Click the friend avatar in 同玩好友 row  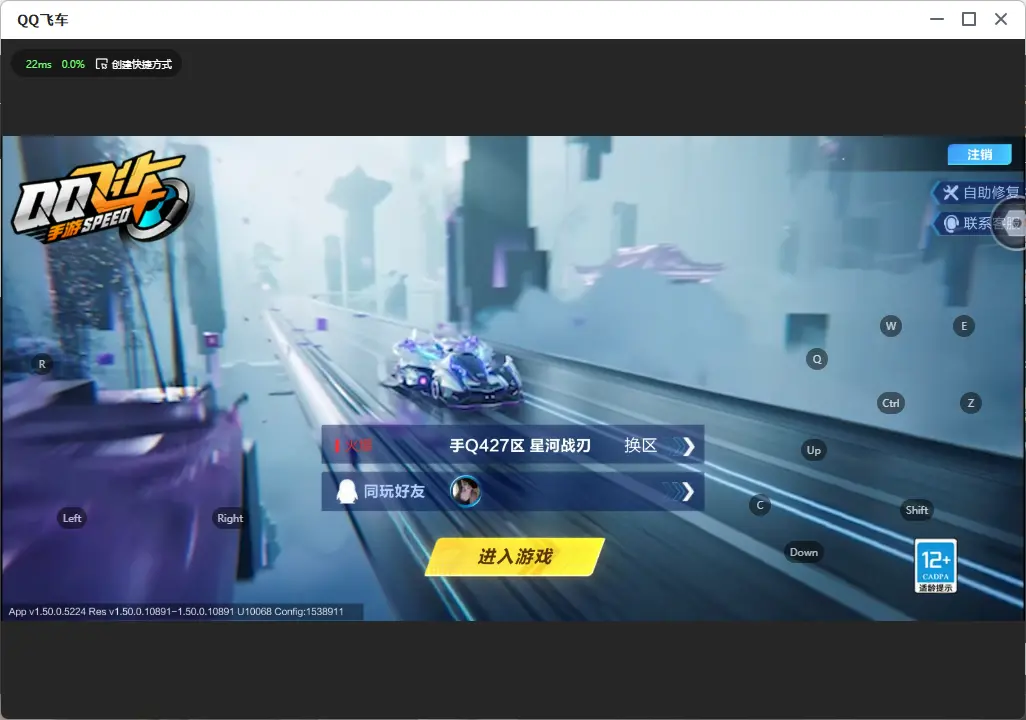pyautogui.click(x=466, y=491)
